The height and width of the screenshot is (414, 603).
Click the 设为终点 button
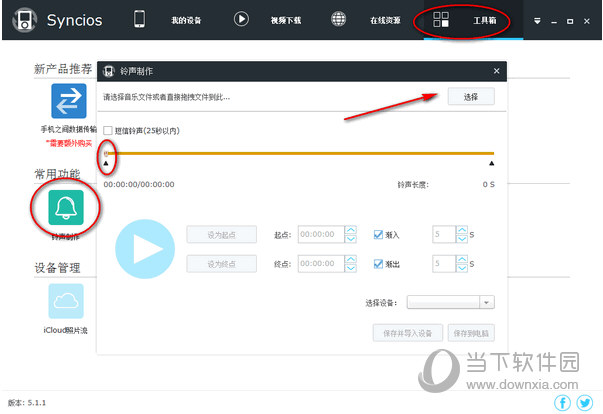pos(222,264)
